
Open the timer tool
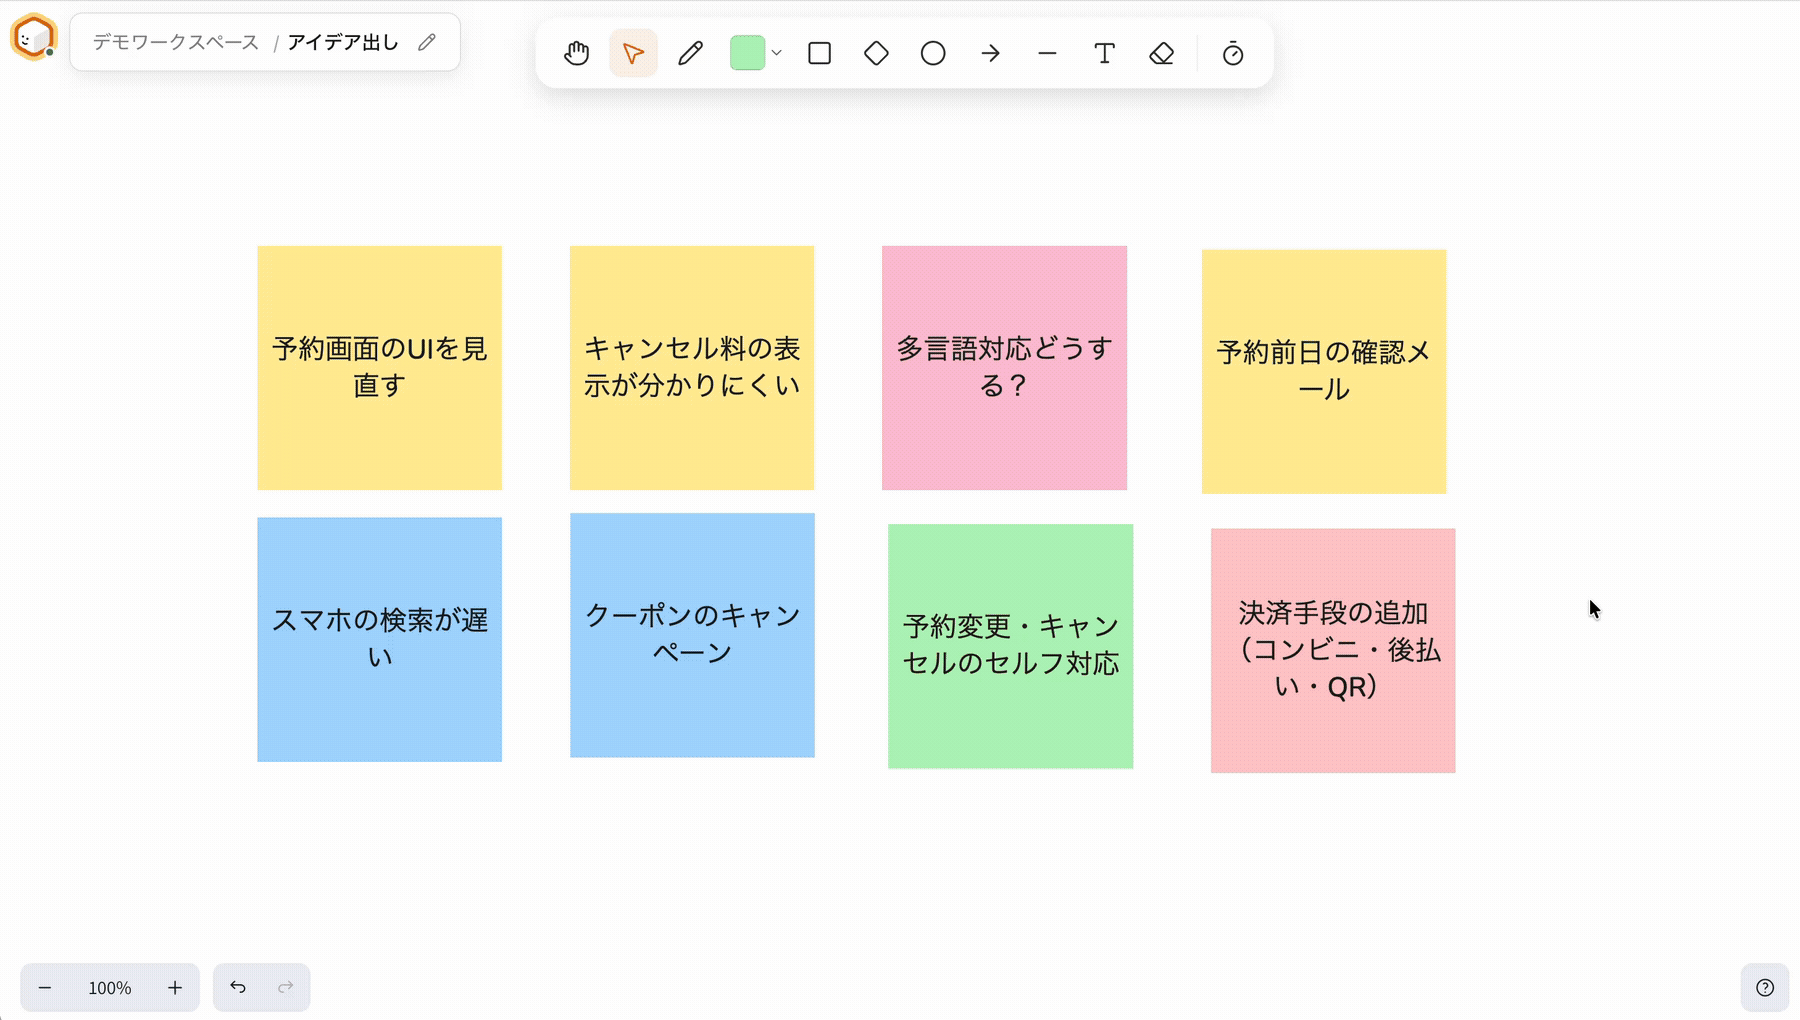[x=1233, y=53]
